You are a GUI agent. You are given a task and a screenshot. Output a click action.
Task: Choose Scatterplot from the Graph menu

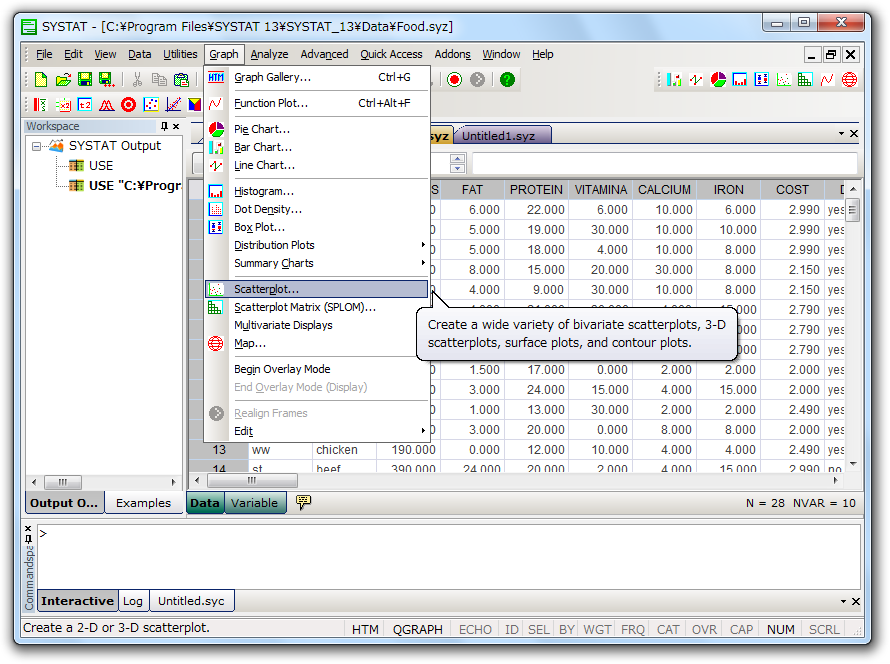point(317,289)
